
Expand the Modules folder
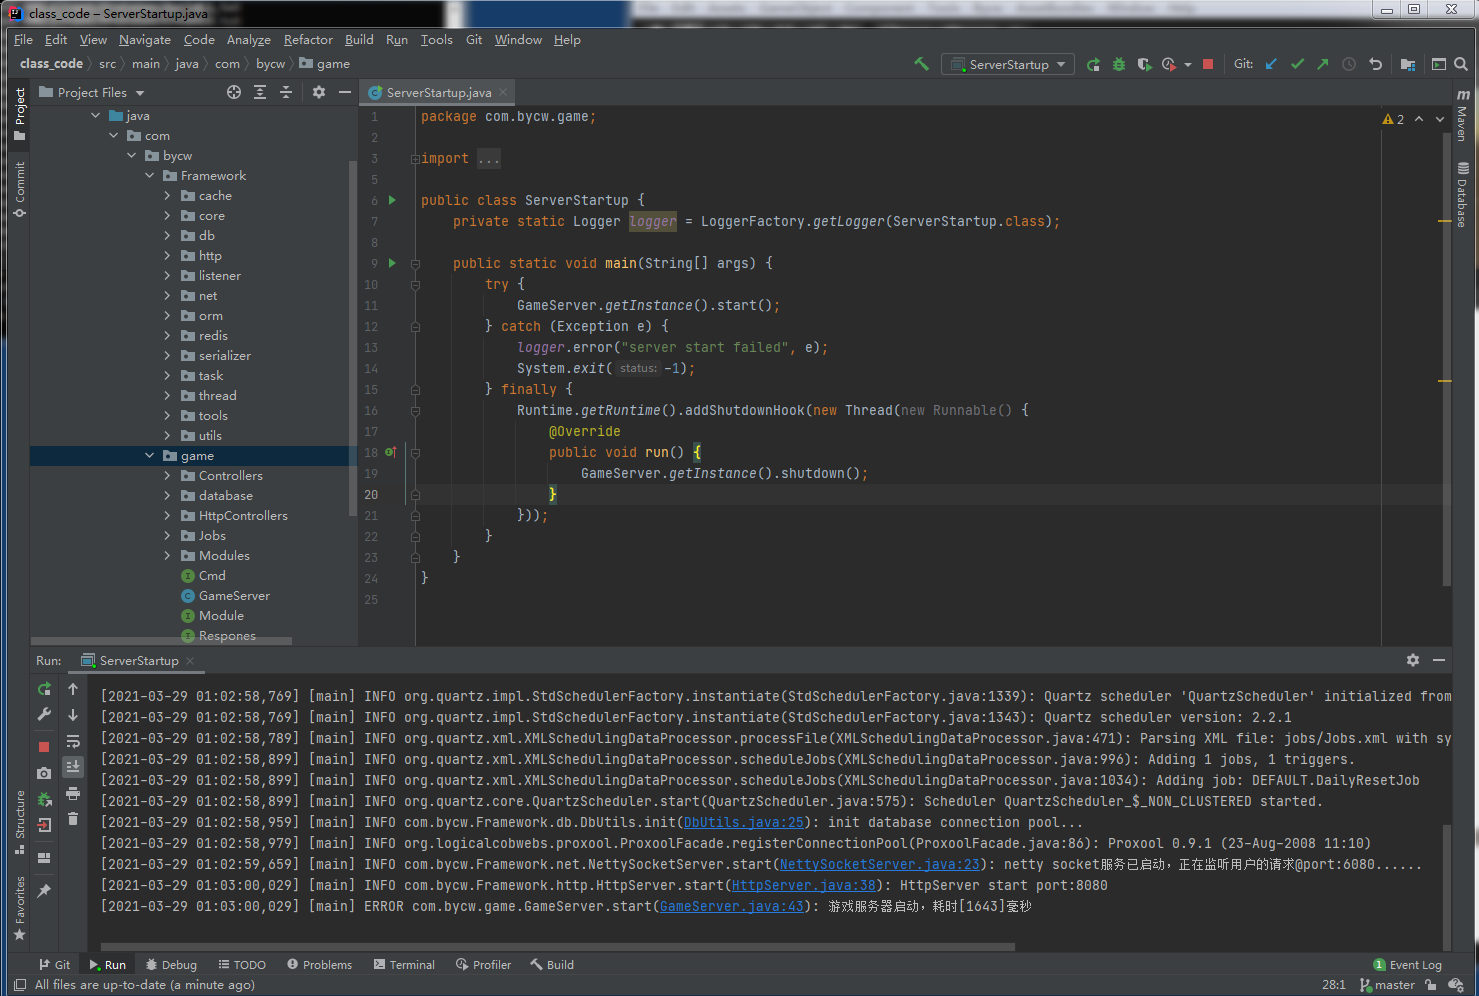point(167,556)
